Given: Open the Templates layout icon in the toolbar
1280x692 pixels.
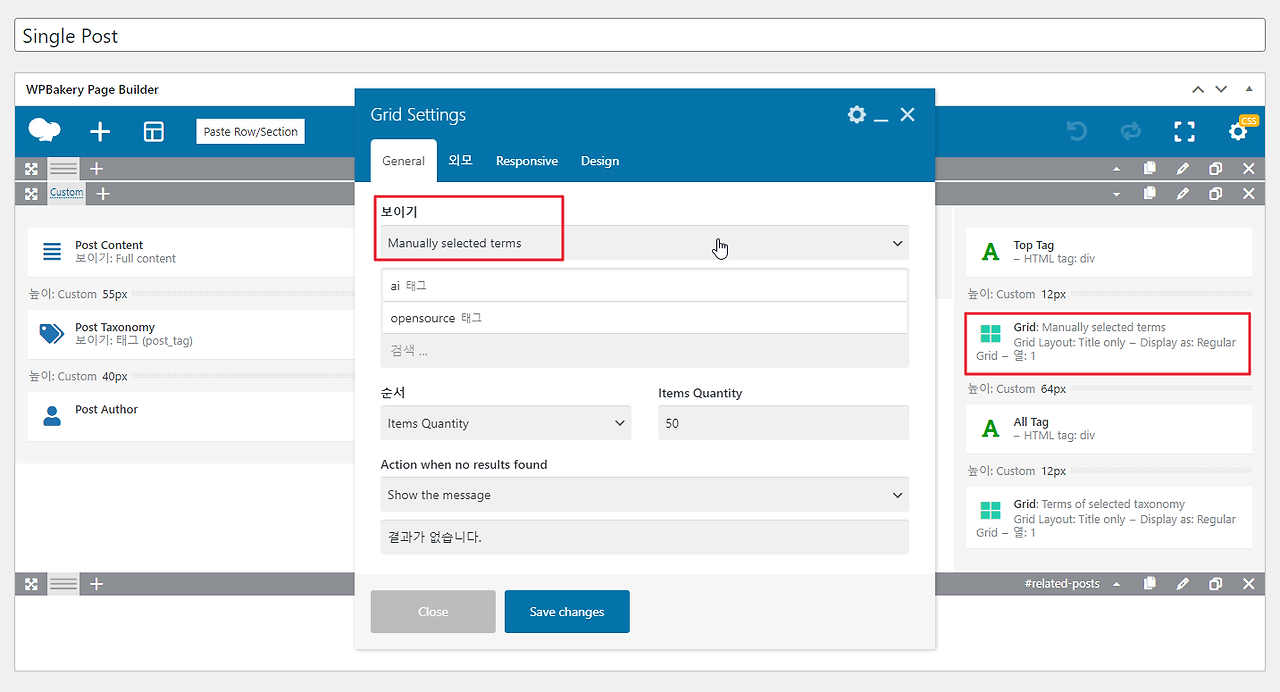Looking at the screenshot, I should [x=154, y=132].
